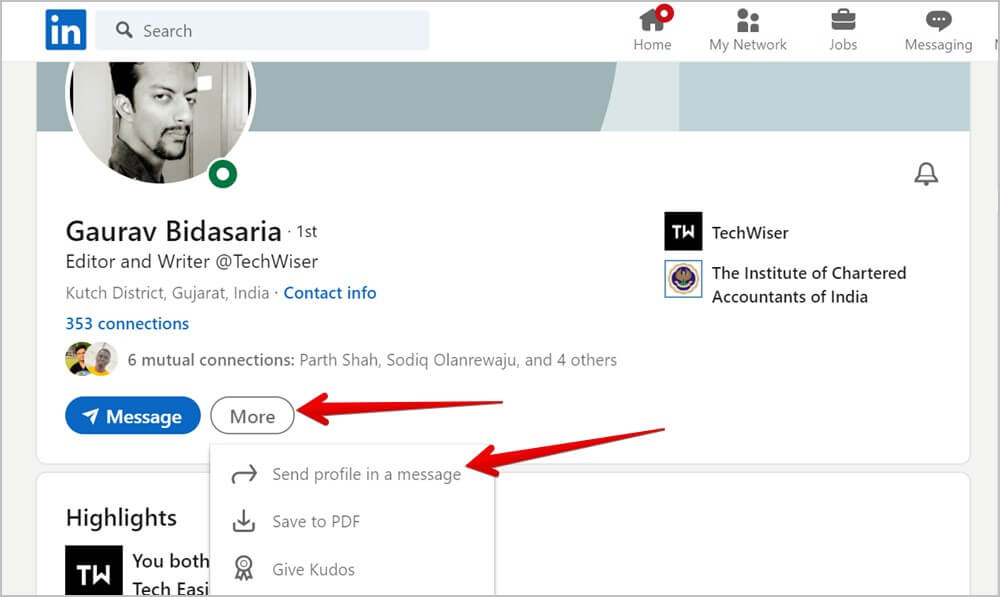Open the TechWiser company link
Image resolution: width=1000 pixels, height=597 pixels.
pyautogui.click(x=750, y=232)
